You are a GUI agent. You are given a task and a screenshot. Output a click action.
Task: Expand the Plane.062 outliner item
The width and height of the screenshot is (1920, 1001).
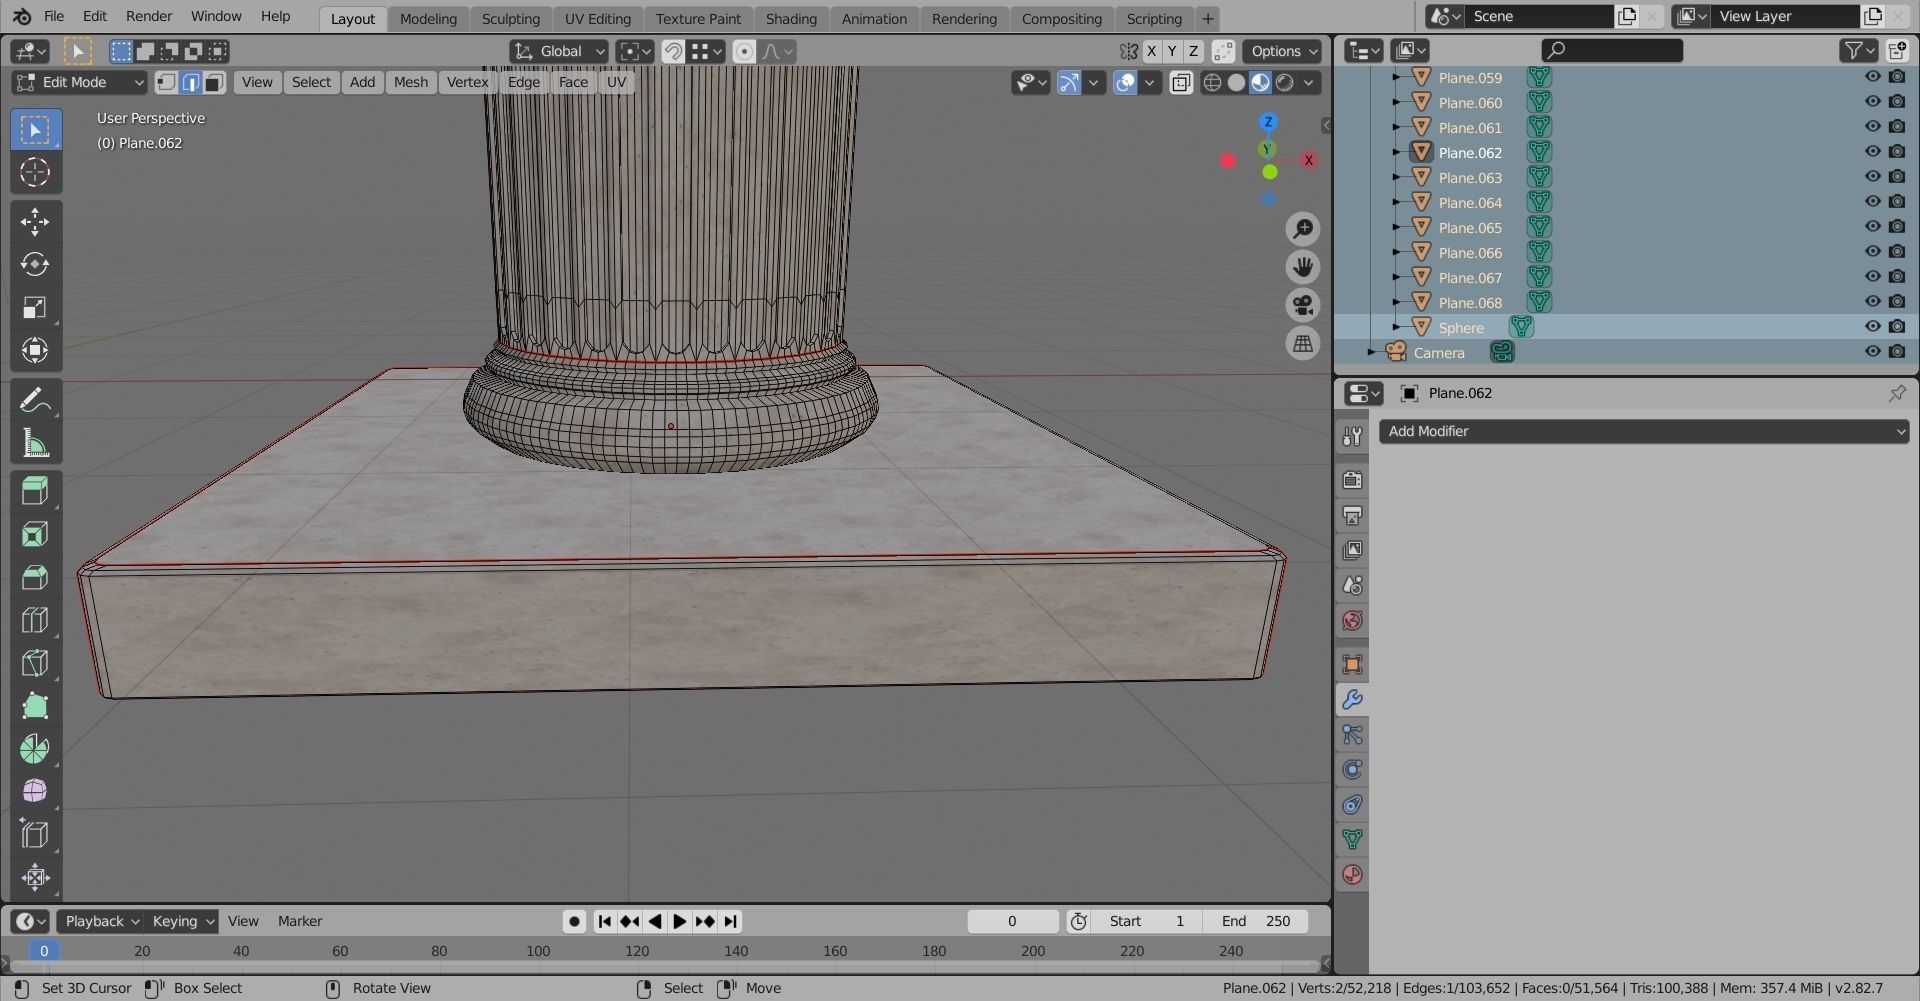pyautogui.click(x=1396, y=152)
